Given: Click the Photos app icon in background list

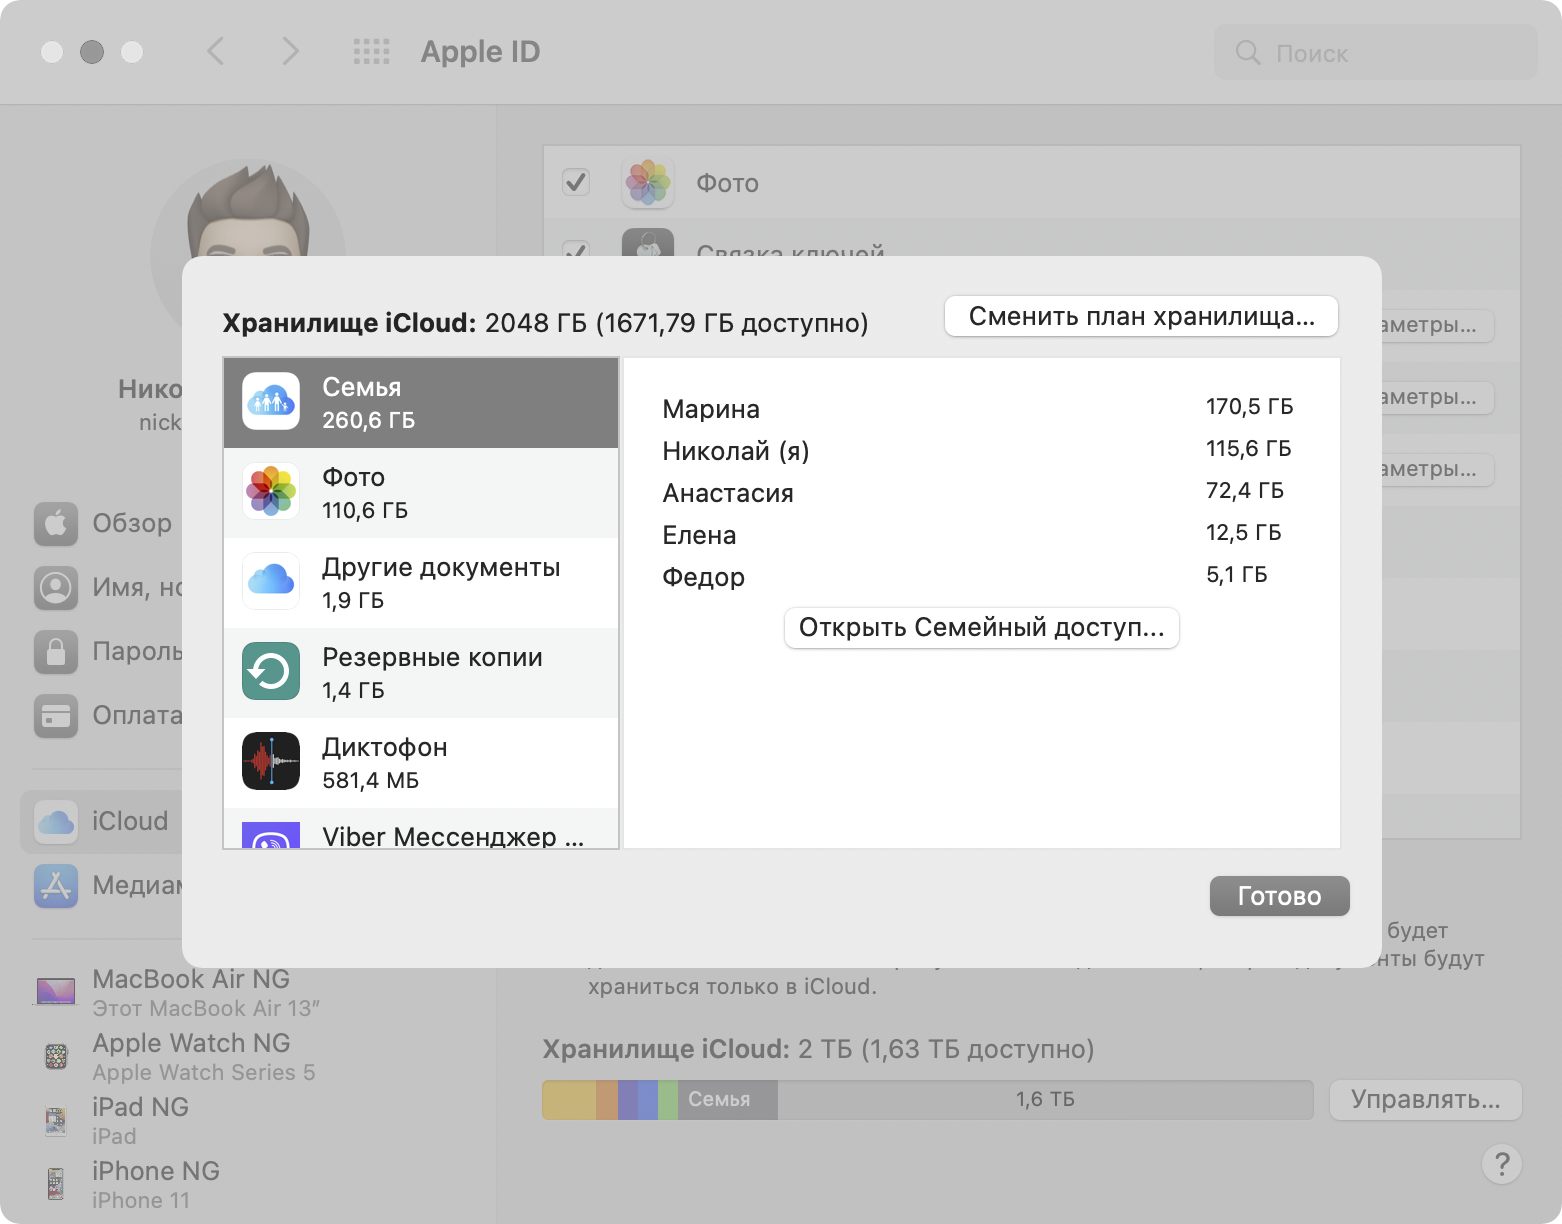Looking at the screenshot, I should click(x=648, y=183).
